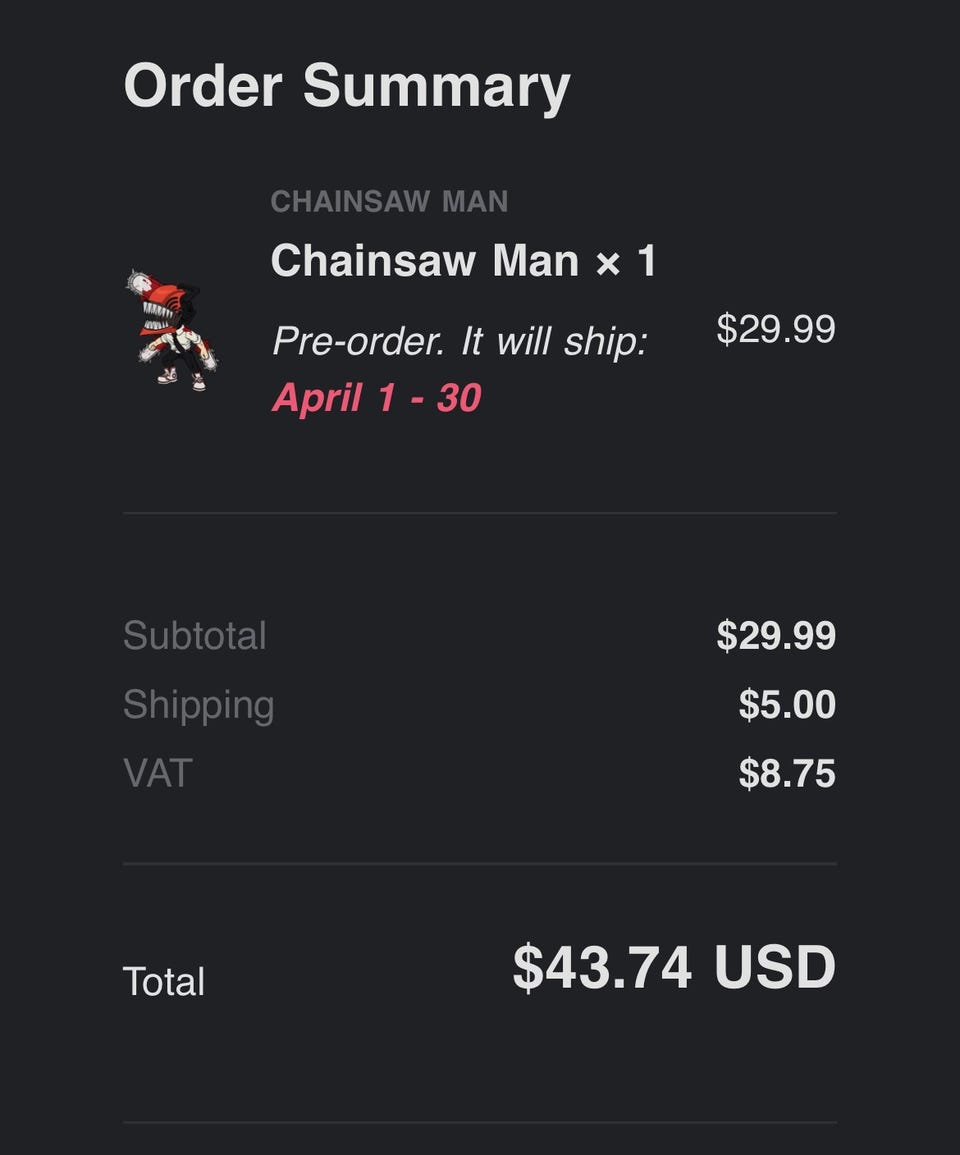This screenshot has width=960, height=1155.
Task: Click the total amount $43.74
Action: click(602, 968)
